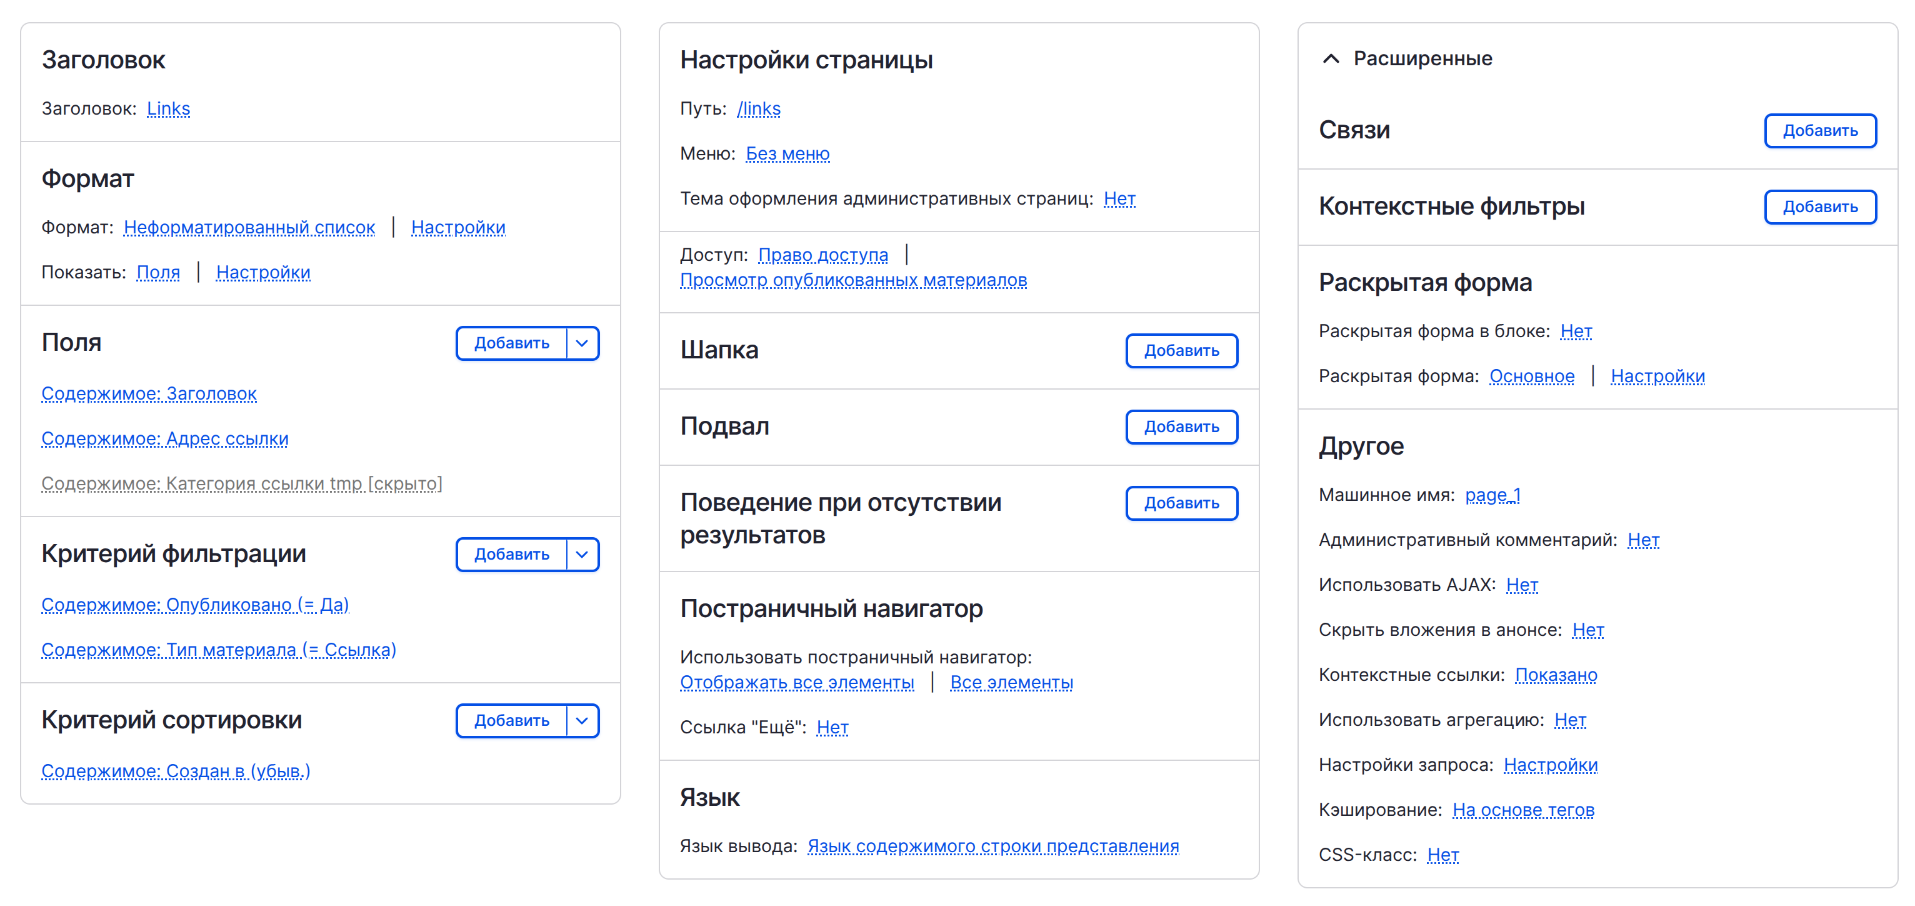Open sort criterion Содержимое: Создан в (убыв.)

(x=175, y=771)
